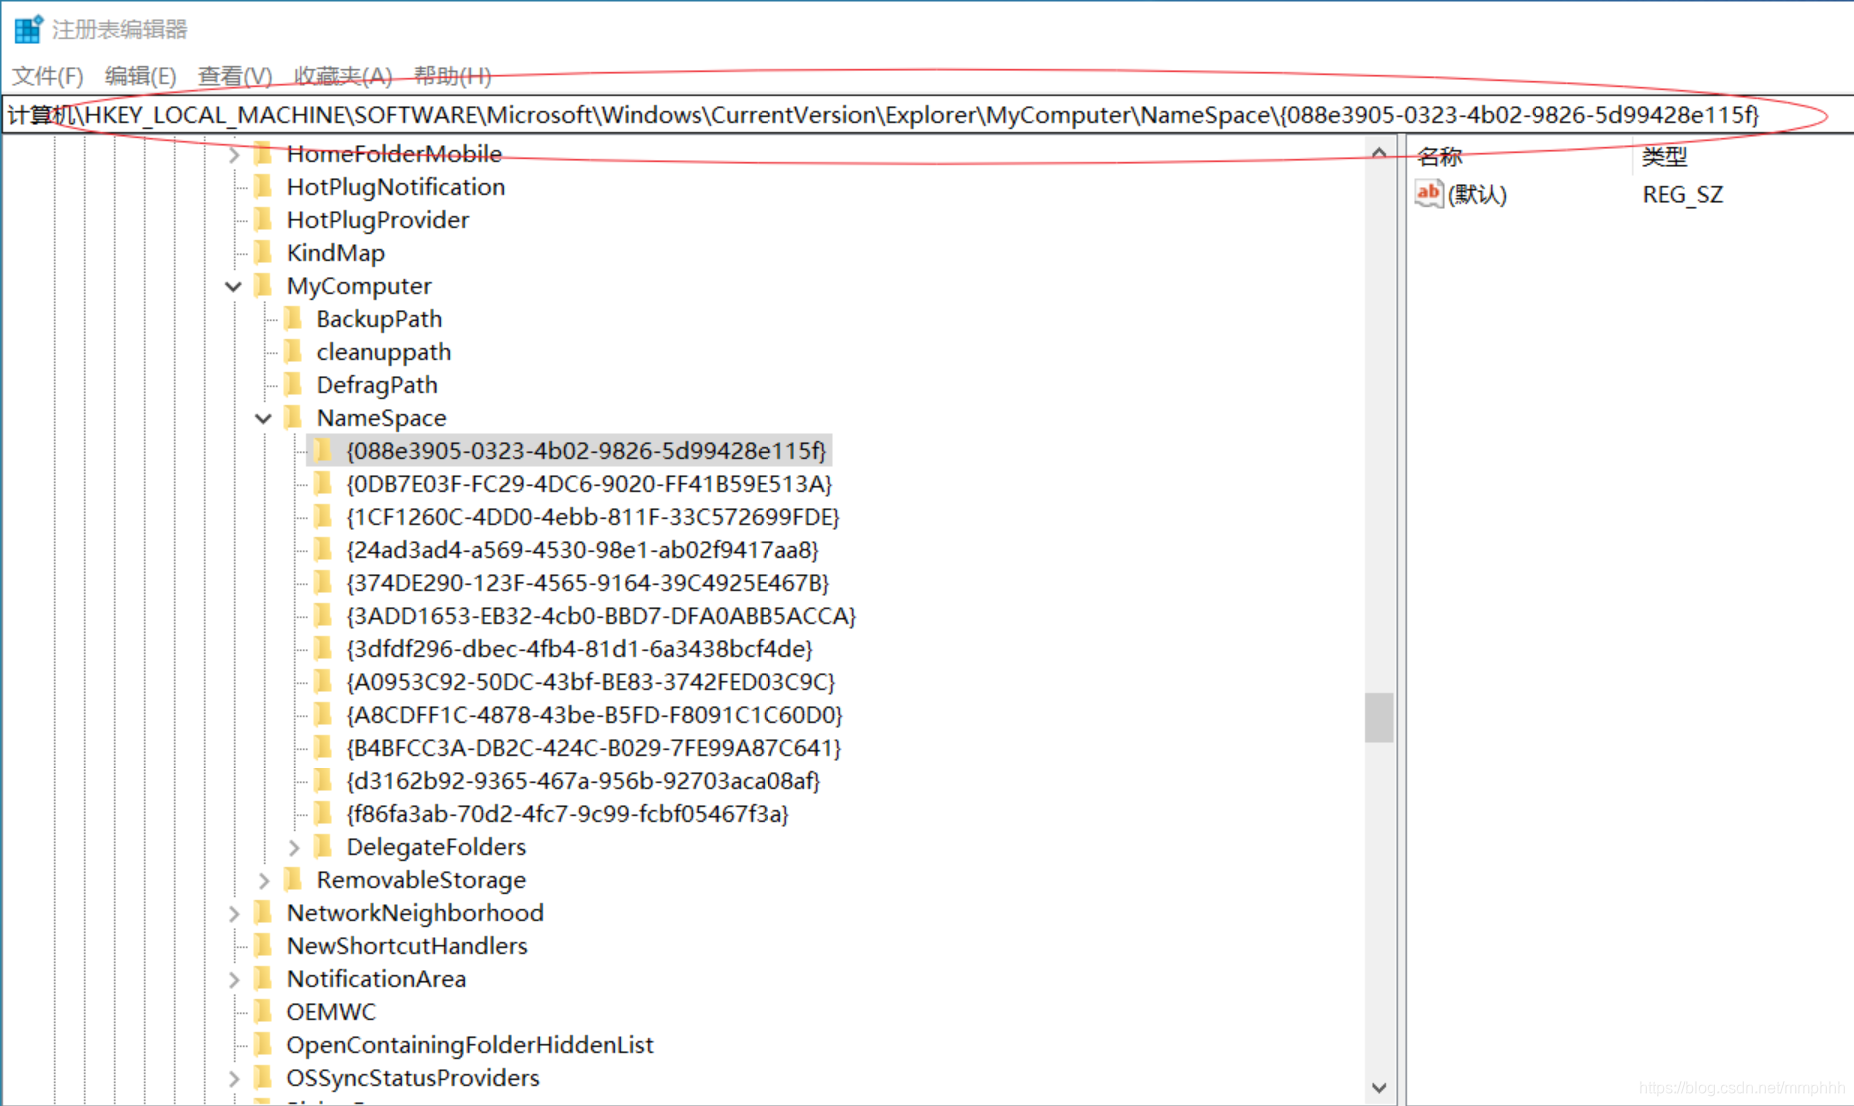Click folder icon of {24ad3ad4-a569-4530-98e1-ab02f9417aa8}
The image size is (1854, 1106).
(x=323, y=549)
